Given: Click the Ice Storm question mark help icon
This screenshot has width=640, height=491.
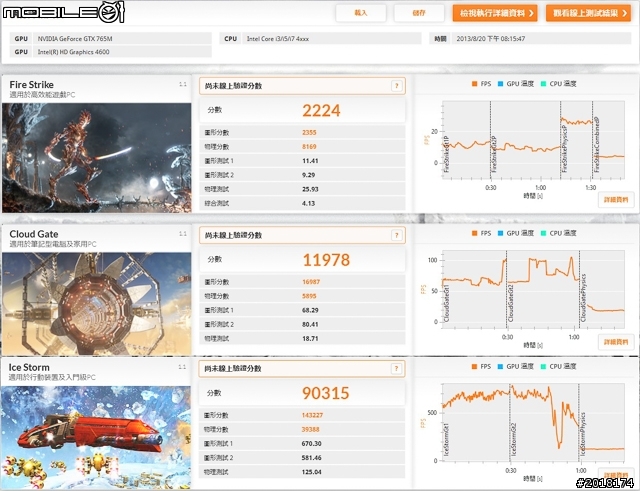Looking at the screenshot, I should 396,369.
